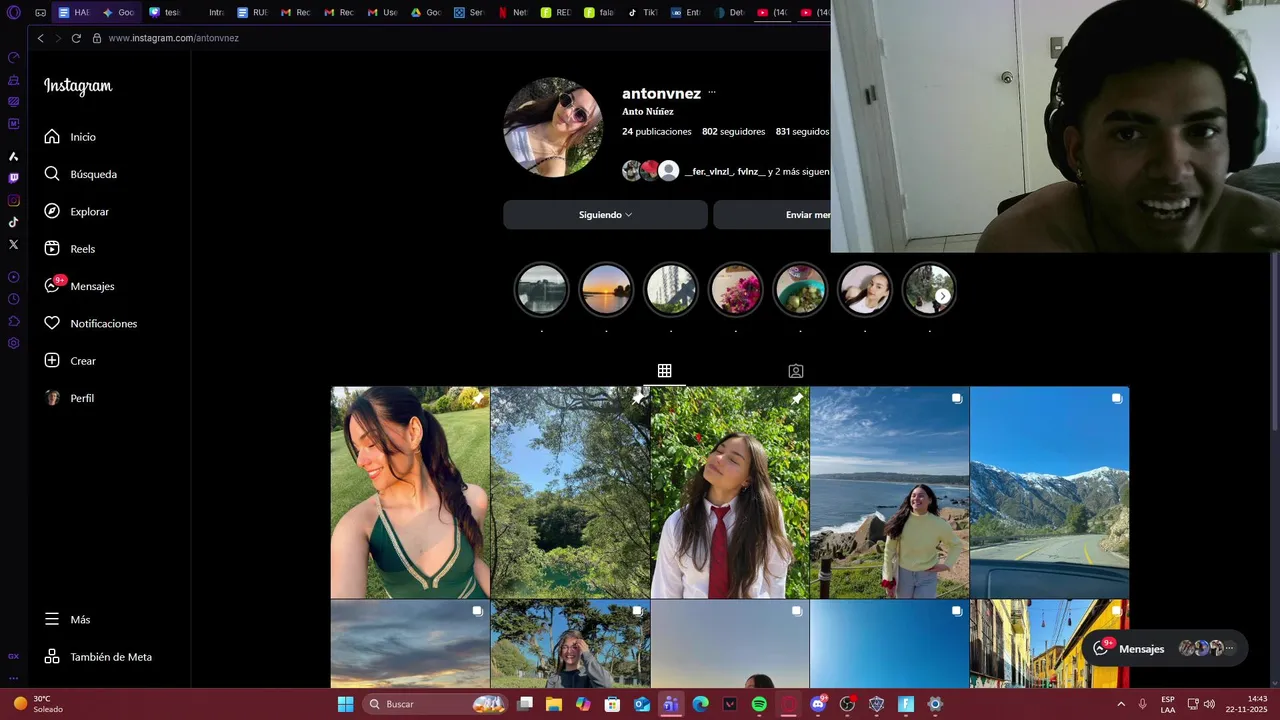Show hidden system tray icons

(1120, 704)
